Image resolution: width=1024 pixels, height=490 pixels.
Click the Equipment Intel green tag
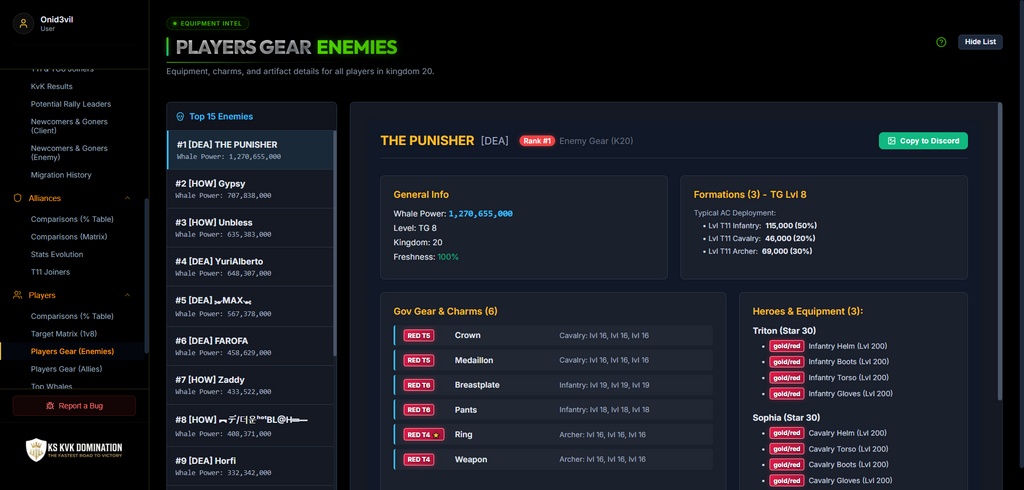tap(208, 24)
